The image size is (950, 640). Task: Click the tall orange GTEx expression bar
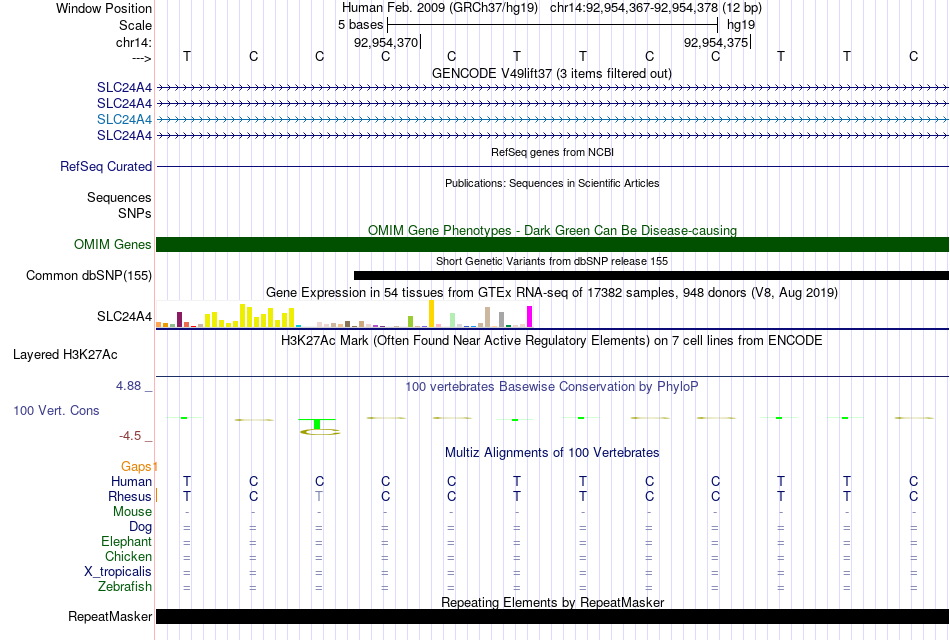[x=431, y=314]
